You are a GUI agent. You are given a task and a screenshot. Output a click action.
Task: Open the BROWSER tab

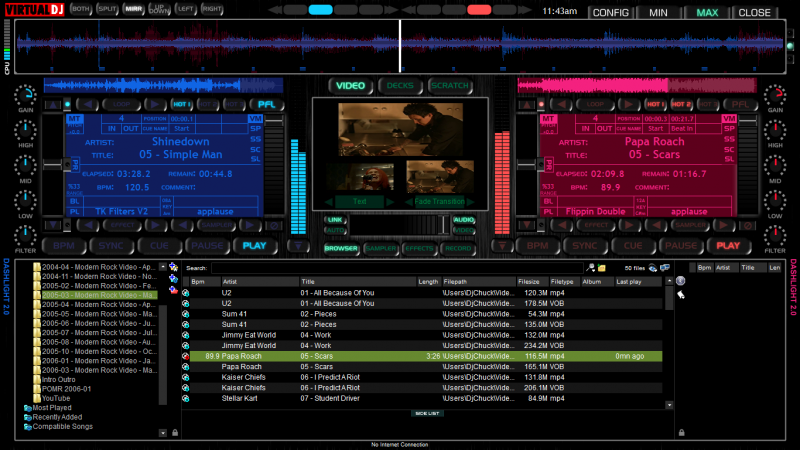tap(341, 248)
